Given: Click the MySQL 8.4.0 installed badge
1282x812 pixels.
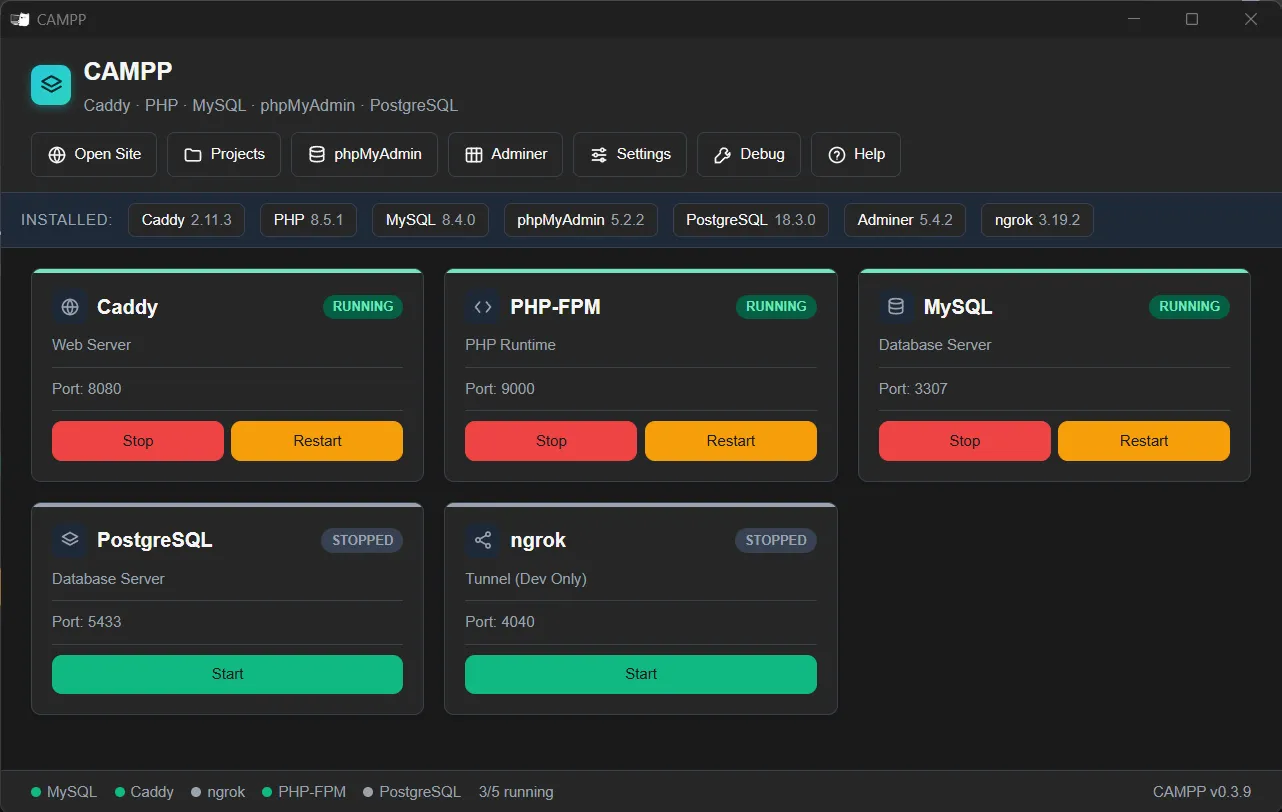Looking at the screenshot, I should (430, 220).
